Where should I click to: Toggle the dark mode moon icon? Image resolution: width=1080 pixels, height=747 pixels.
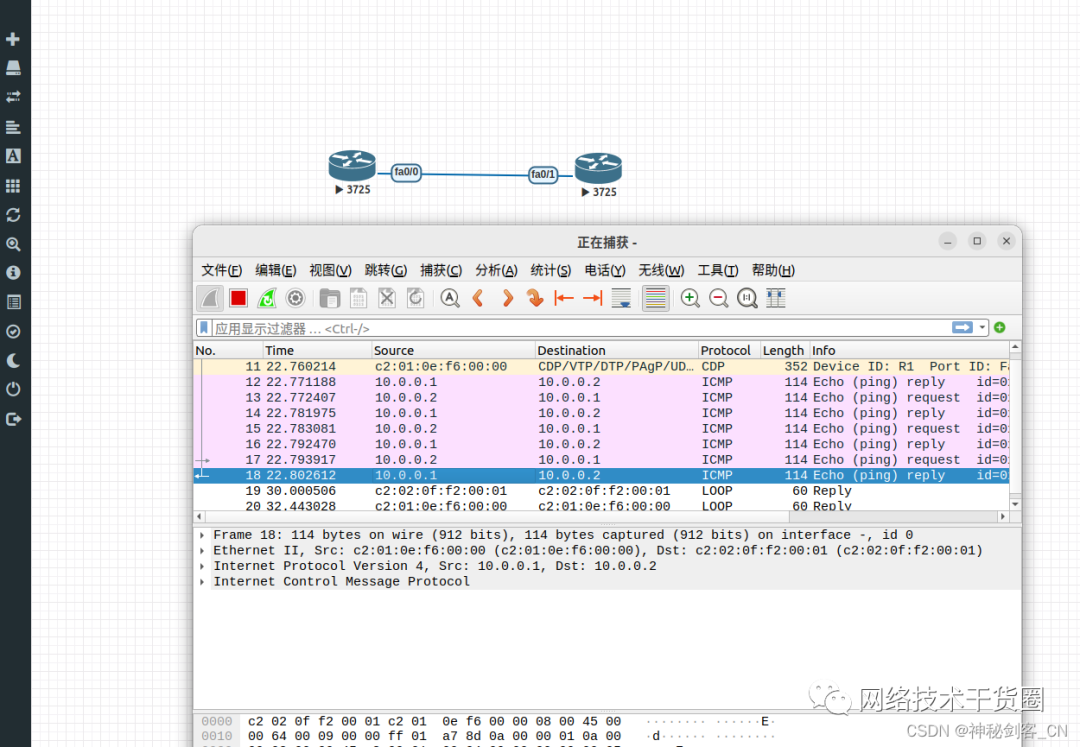tap(13, 360)
